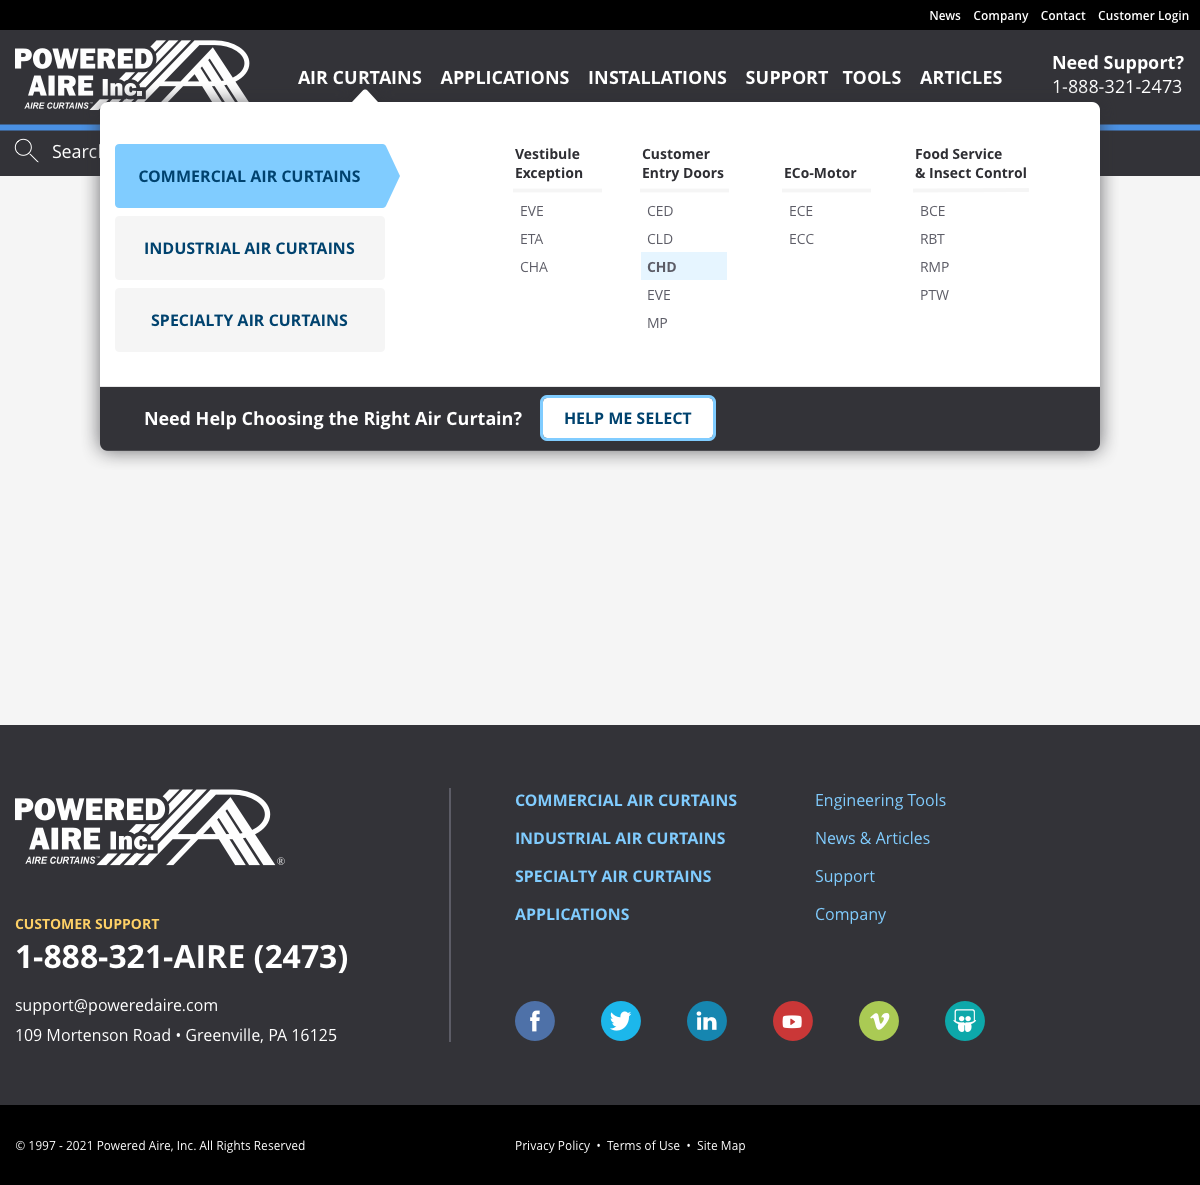This screenshot has width=1200, height=1185.
Task: Open the Installations menu
Action: coord(657,77)
